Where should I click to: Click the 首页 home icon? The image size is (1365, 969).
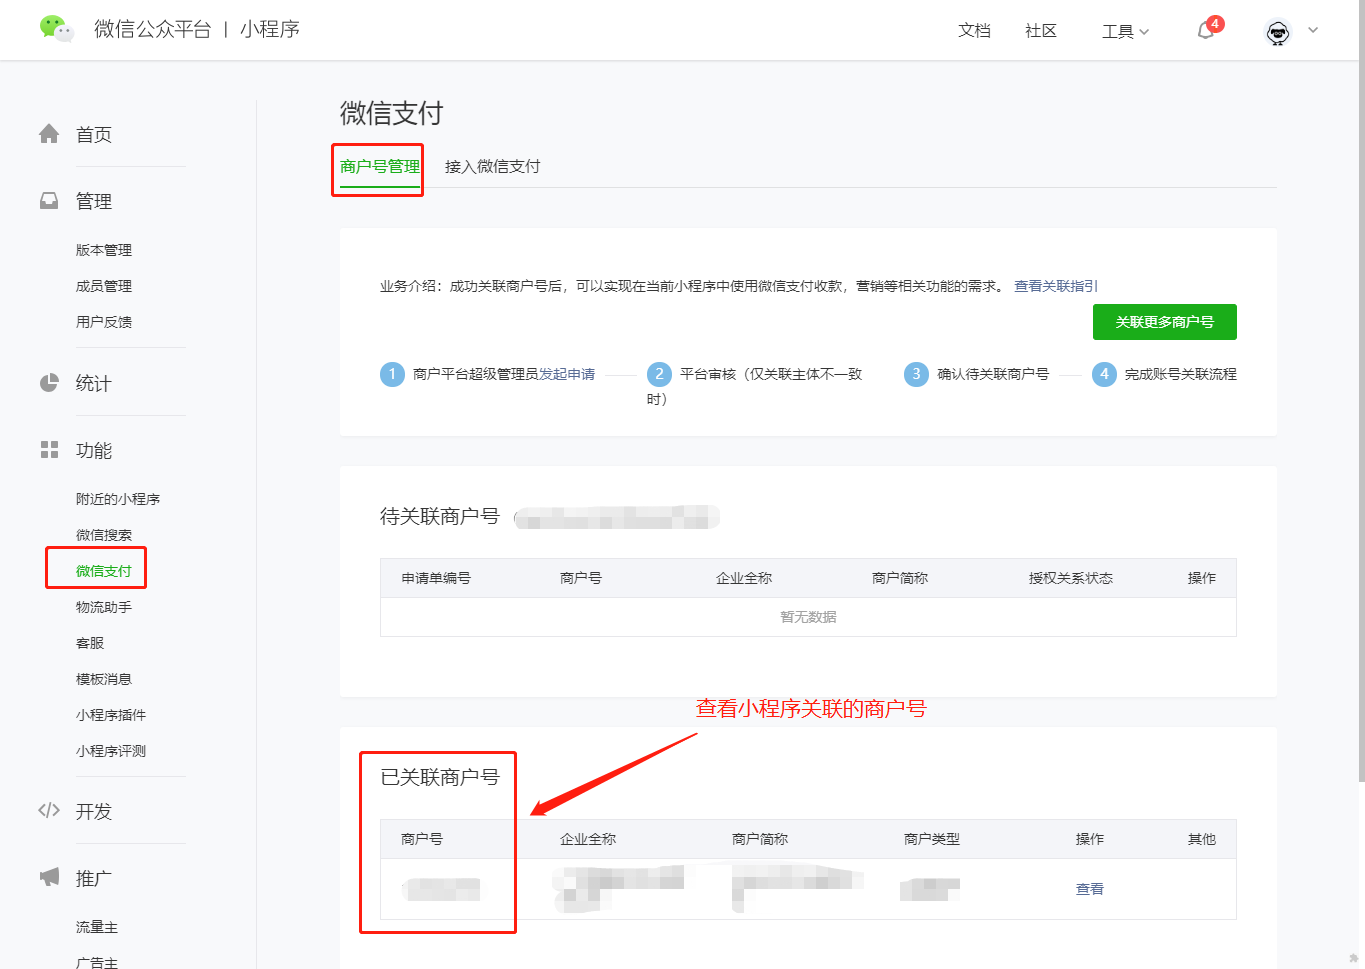pyautogui.click(x=49, y=133)
